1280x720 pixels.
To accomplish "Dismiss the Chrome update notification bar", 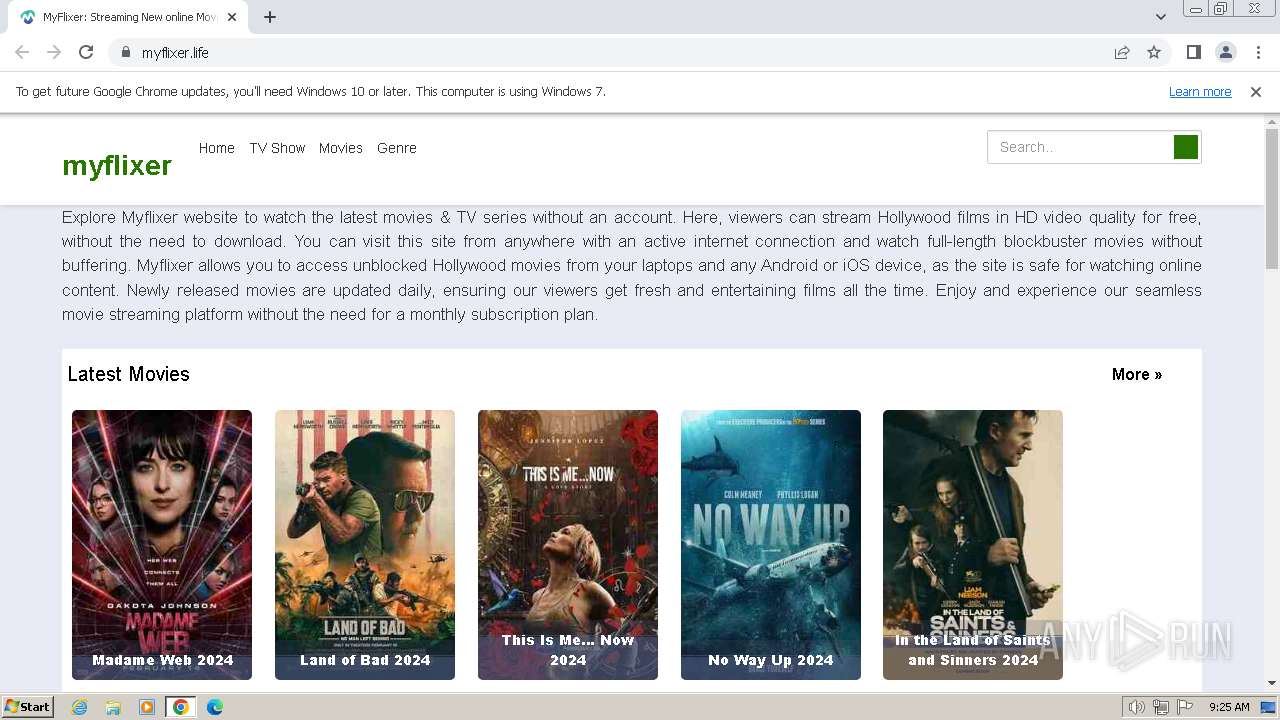I will coord(1256,92).
